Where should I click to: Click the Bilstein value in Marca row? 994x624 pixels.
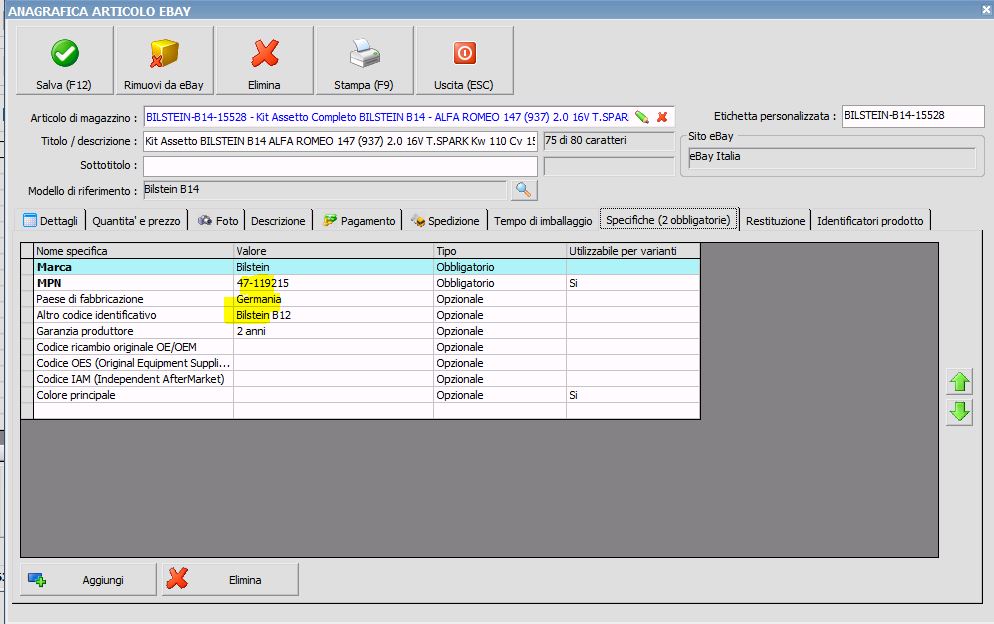click(x=333, y=267)
